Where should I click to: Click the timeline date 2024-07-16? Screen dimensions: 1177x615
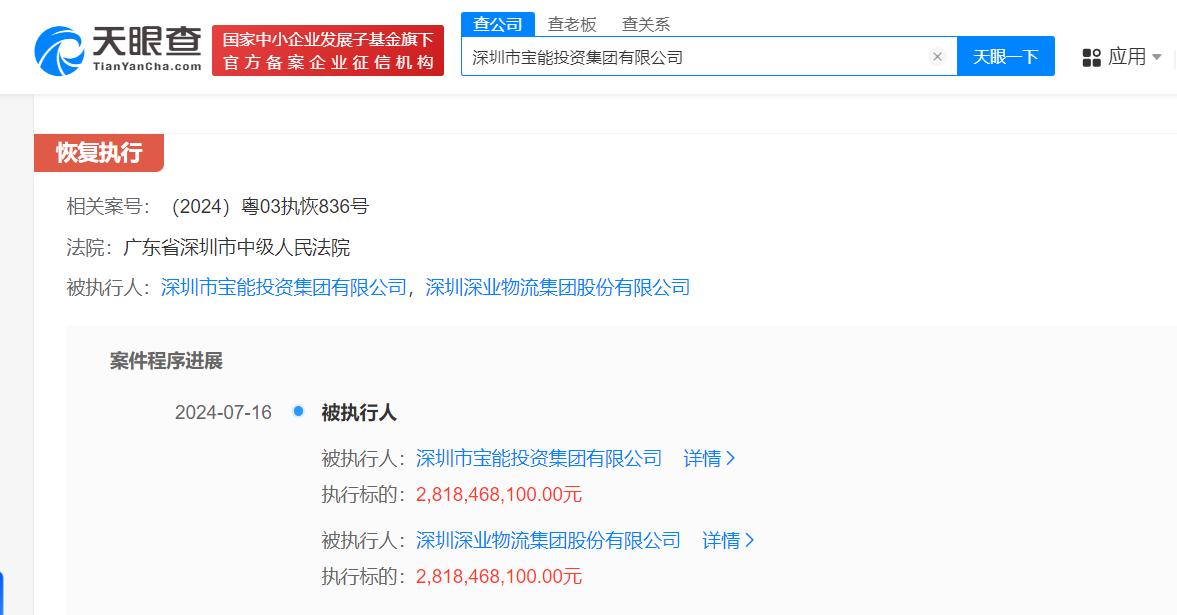[223, 411]
